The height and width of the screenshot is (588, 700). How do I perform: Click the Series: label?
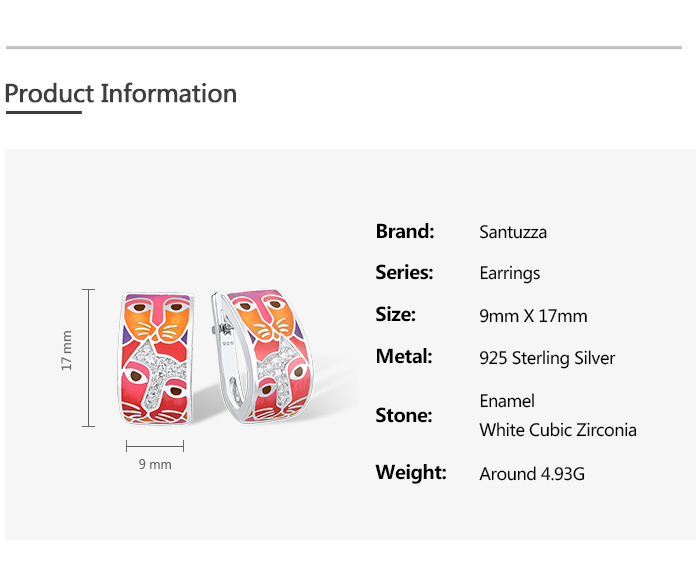click(x=404, y=273)
